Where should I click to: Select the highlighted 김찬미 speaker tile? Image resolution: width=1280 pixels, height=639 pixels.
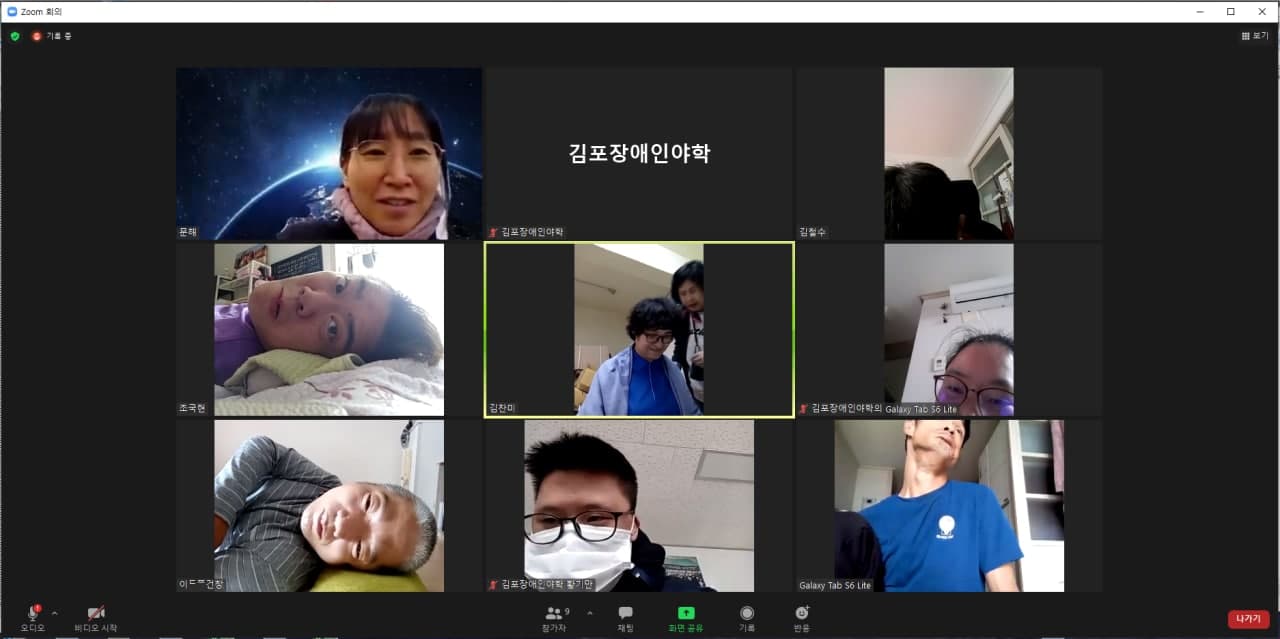coord(639,330)
